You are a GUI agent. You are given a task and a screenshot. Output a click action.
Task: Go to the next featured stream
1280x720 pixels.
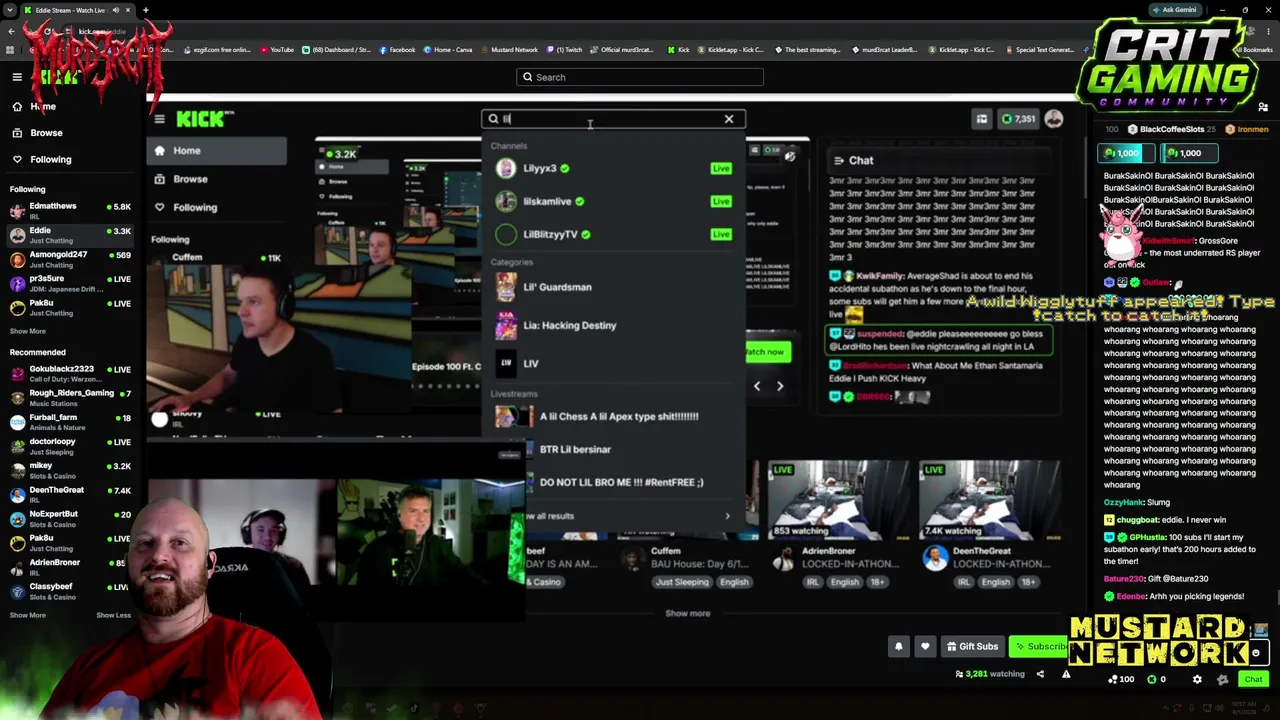780,386
